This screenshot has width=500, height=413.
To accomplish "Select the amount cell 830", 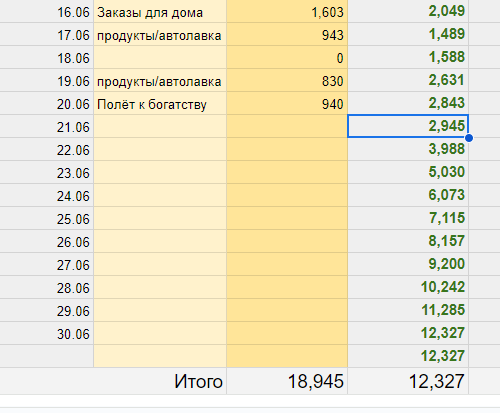I will point(287,80).
